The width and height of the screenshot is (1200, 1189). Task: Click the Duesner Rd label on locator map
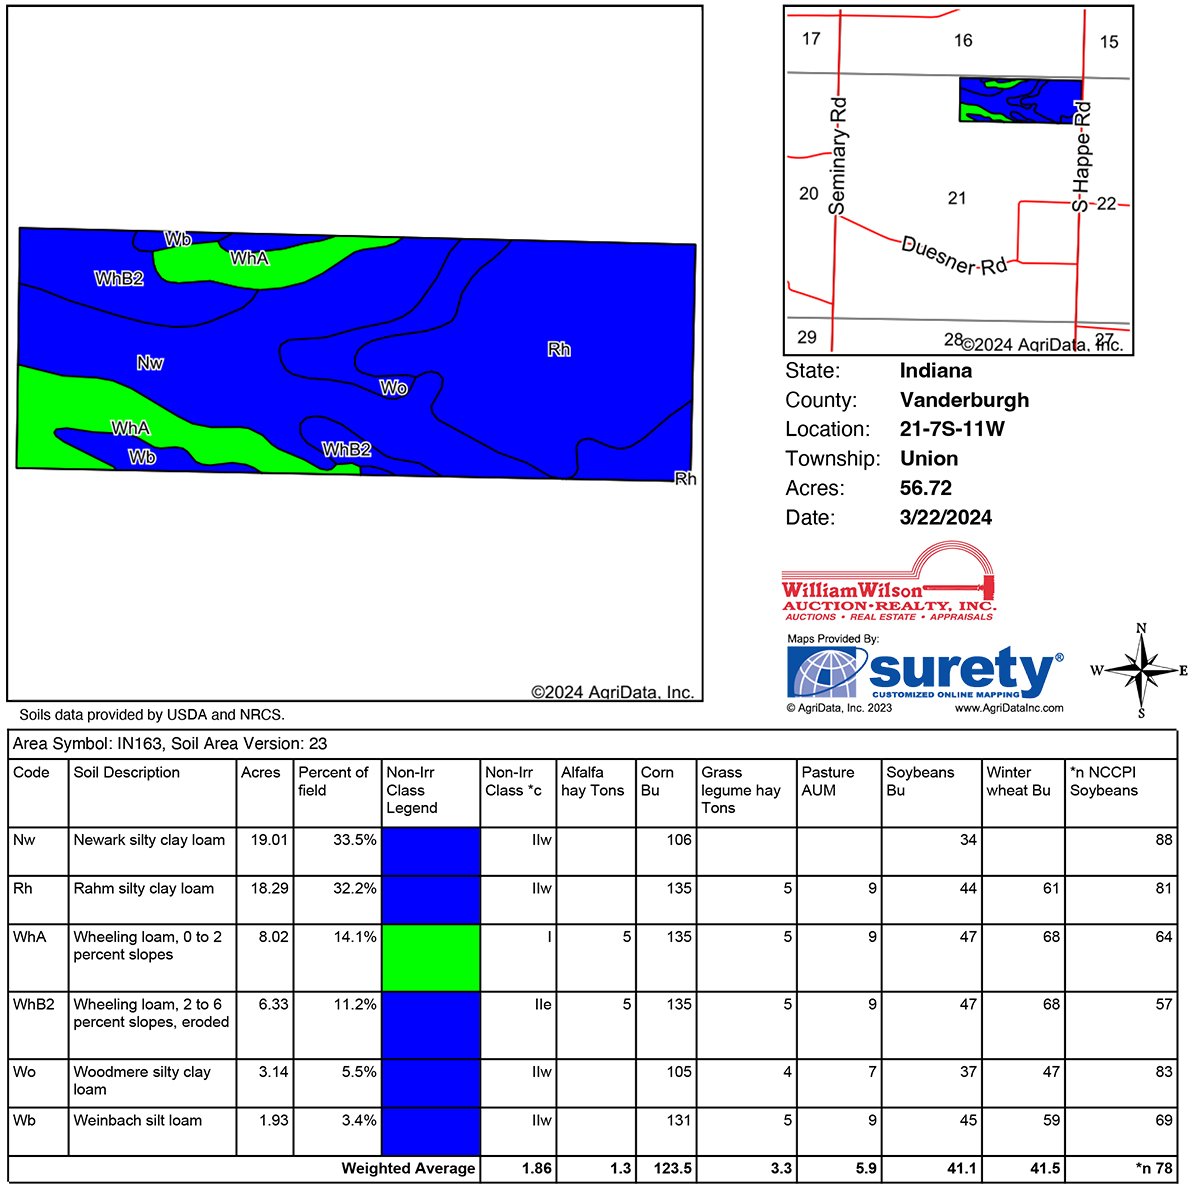click(953, 255)
